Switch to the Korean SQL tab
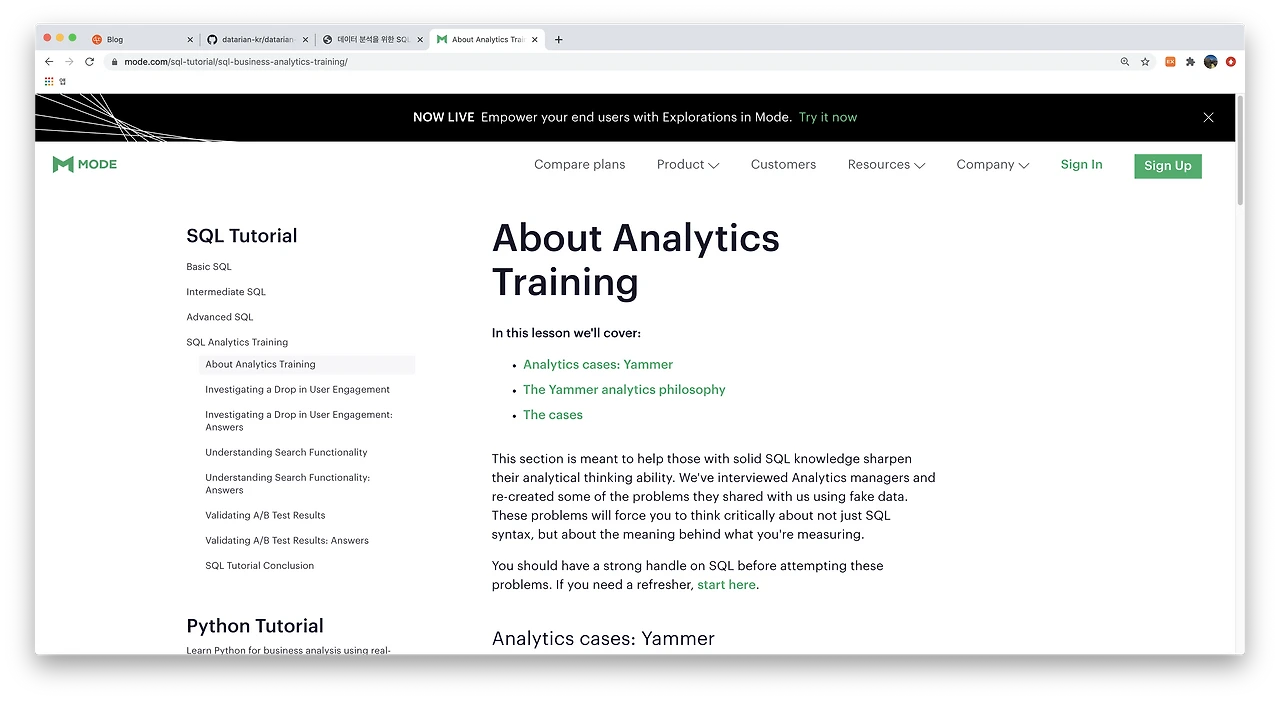This screenshot has height=701, width=1280. pyautogui.click(x=371, y=40)
